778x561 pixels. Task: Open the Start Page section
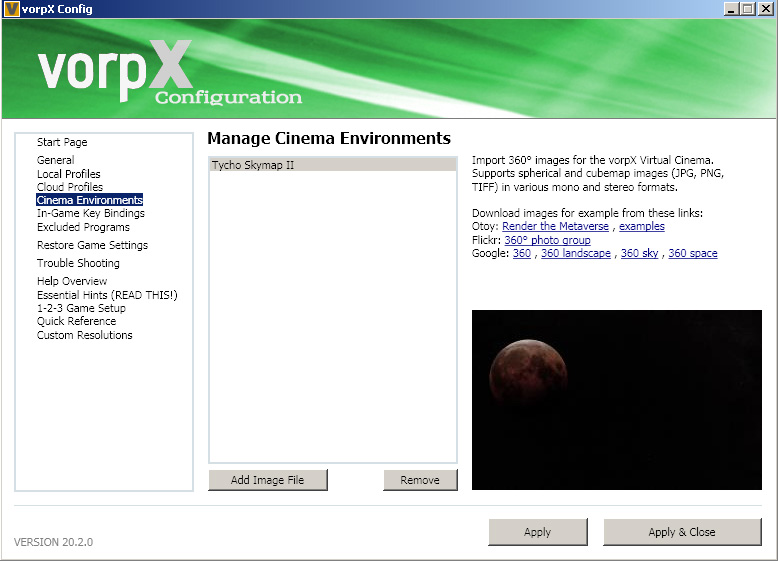tap(62, 142)
